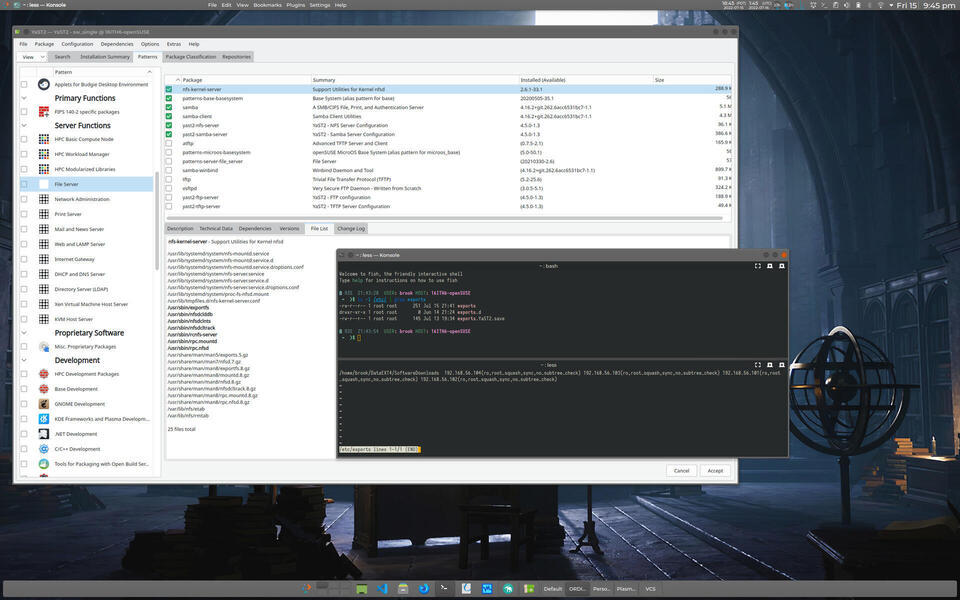This screenshot has height=600, width=960.
Task: Launch Firefox from the bottom dock
Action: pos(424,588)
